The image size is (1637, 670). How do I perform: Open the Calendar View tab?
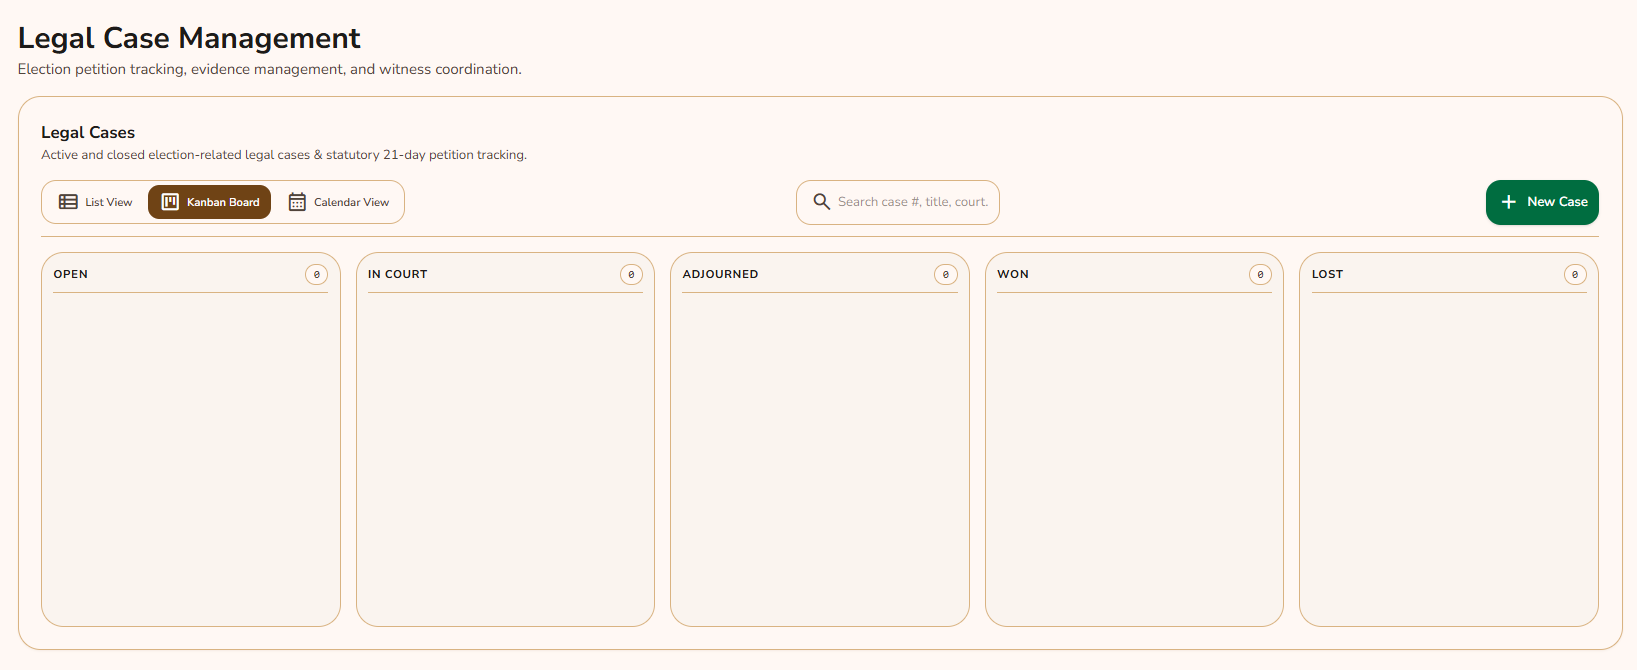pyautogui.click(x=339, y=202)
